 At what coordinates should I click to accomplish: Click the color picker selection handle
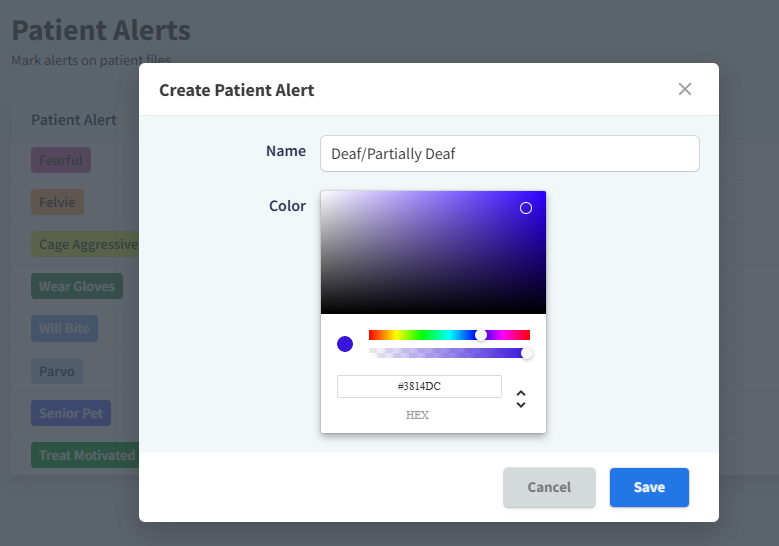[x=526, y=208]
